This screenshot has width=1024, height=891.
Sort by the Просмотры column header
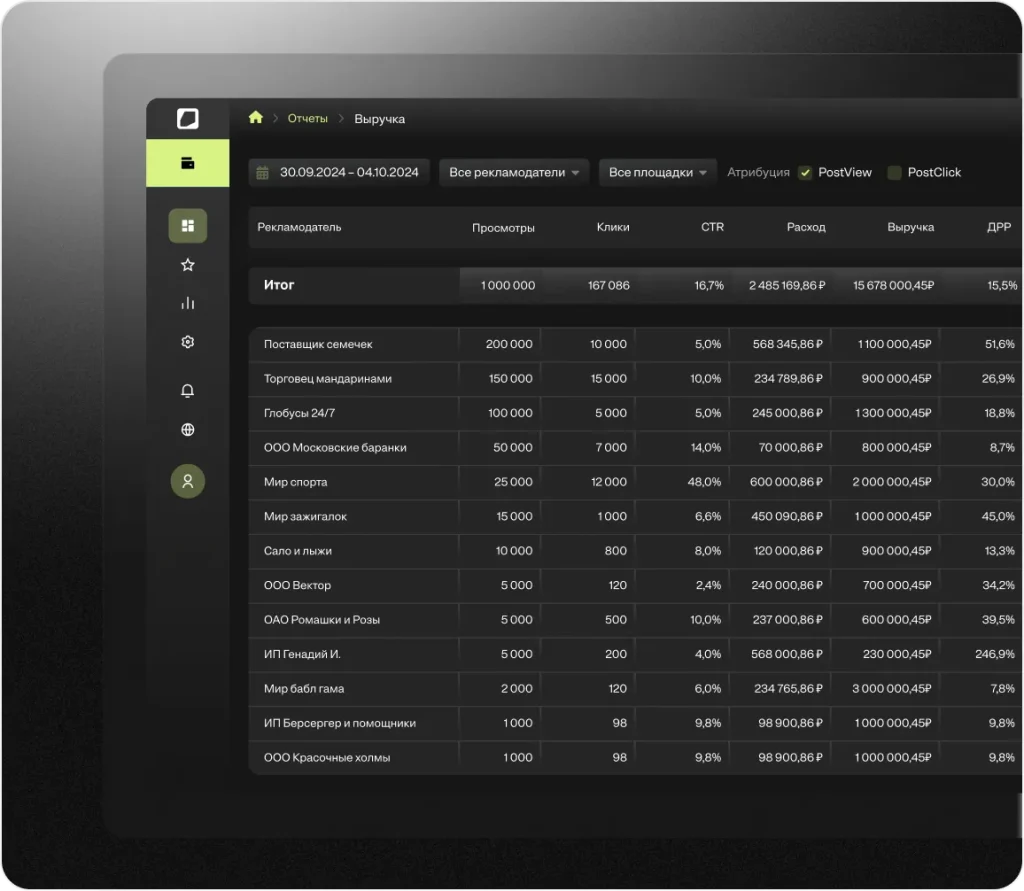point(503,228)
